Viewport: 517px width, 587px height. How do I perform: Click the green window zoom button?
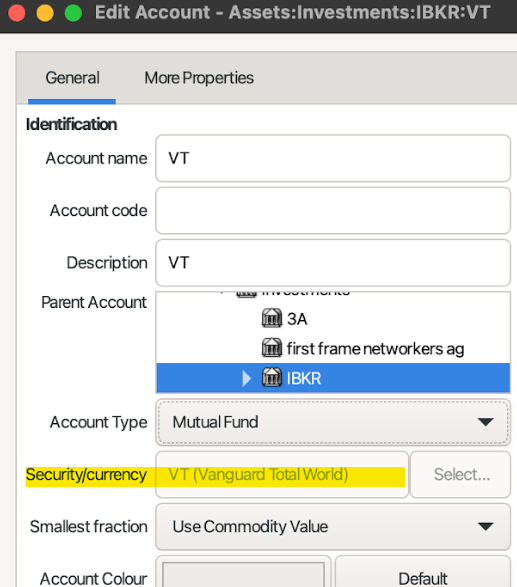click(73, 13)
